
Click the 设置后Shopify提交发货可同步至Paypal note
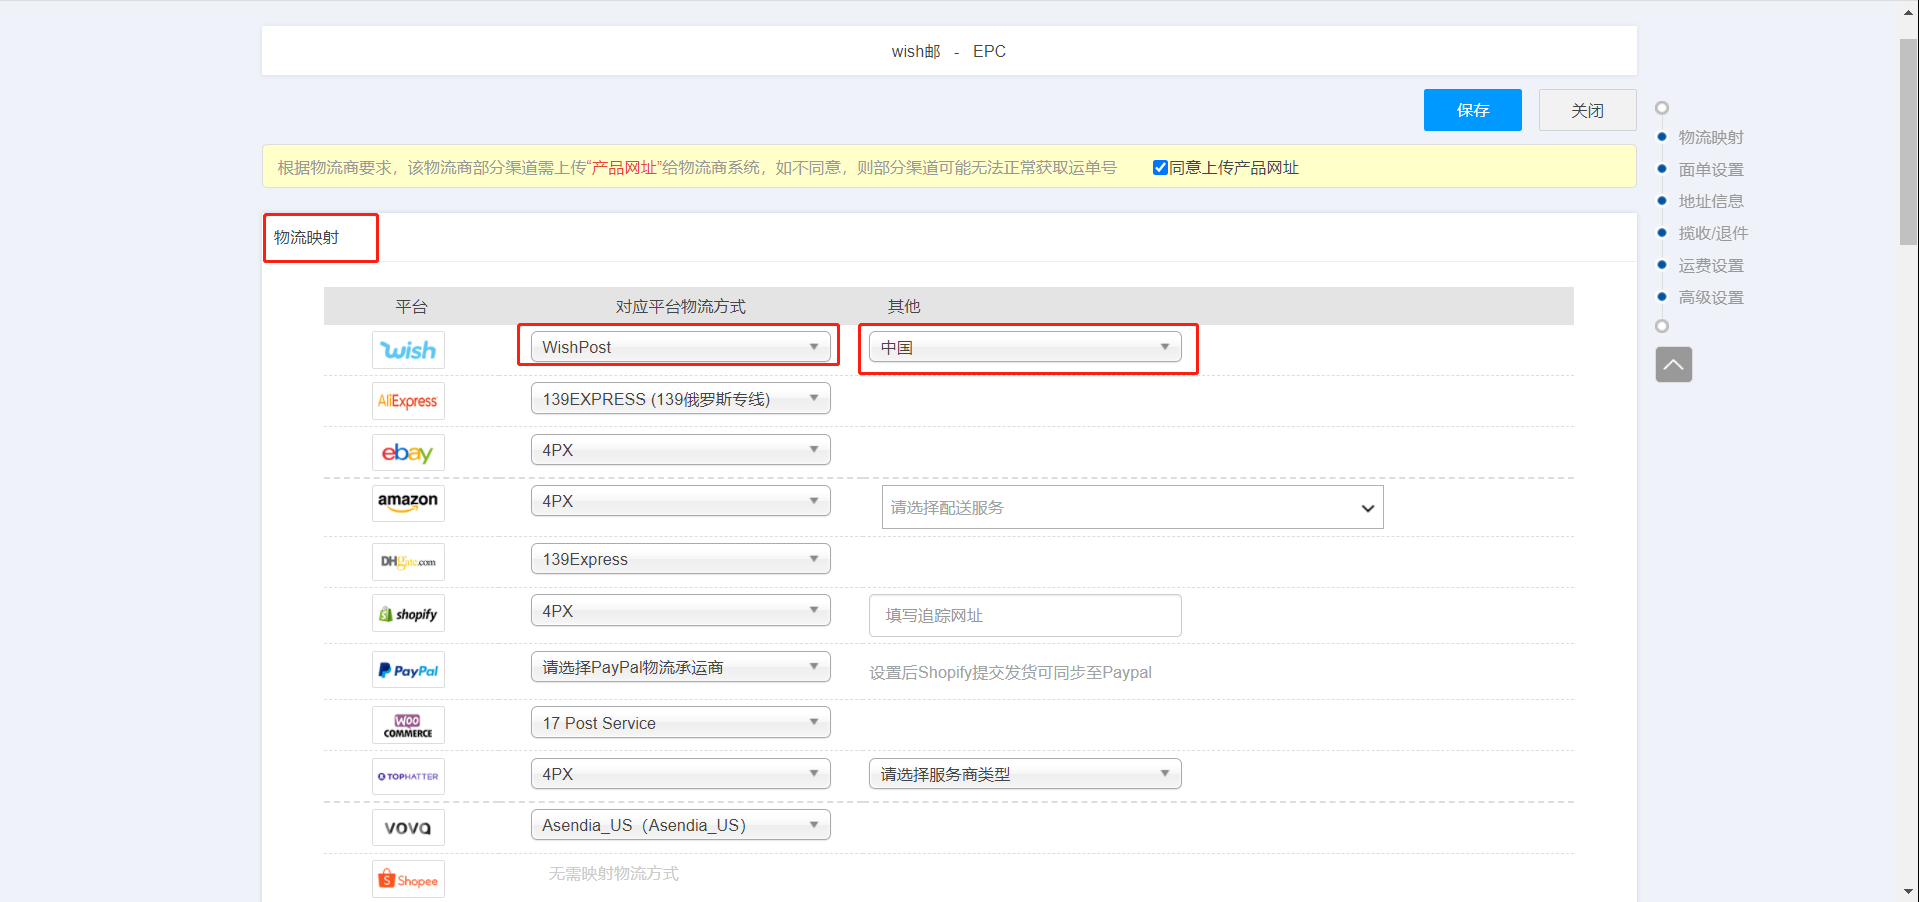(1010, 672)
